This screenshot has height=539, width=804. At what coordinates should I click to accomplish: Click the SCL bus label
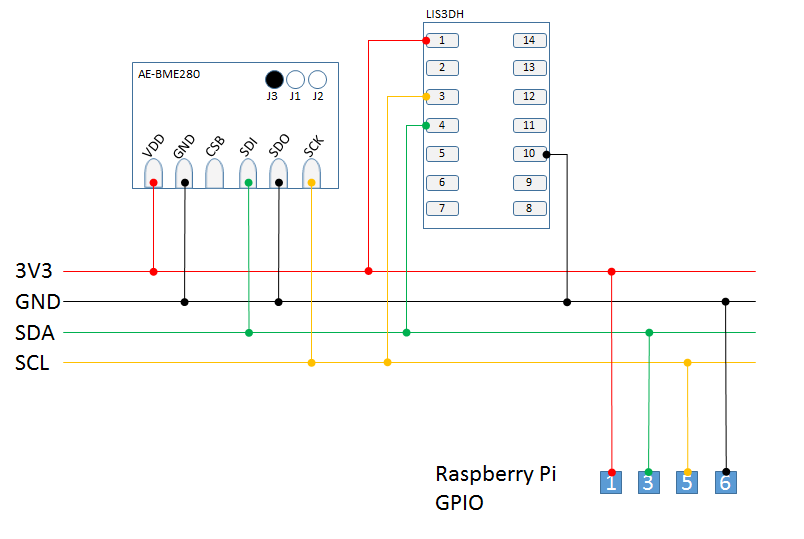[x=34, y=362]
